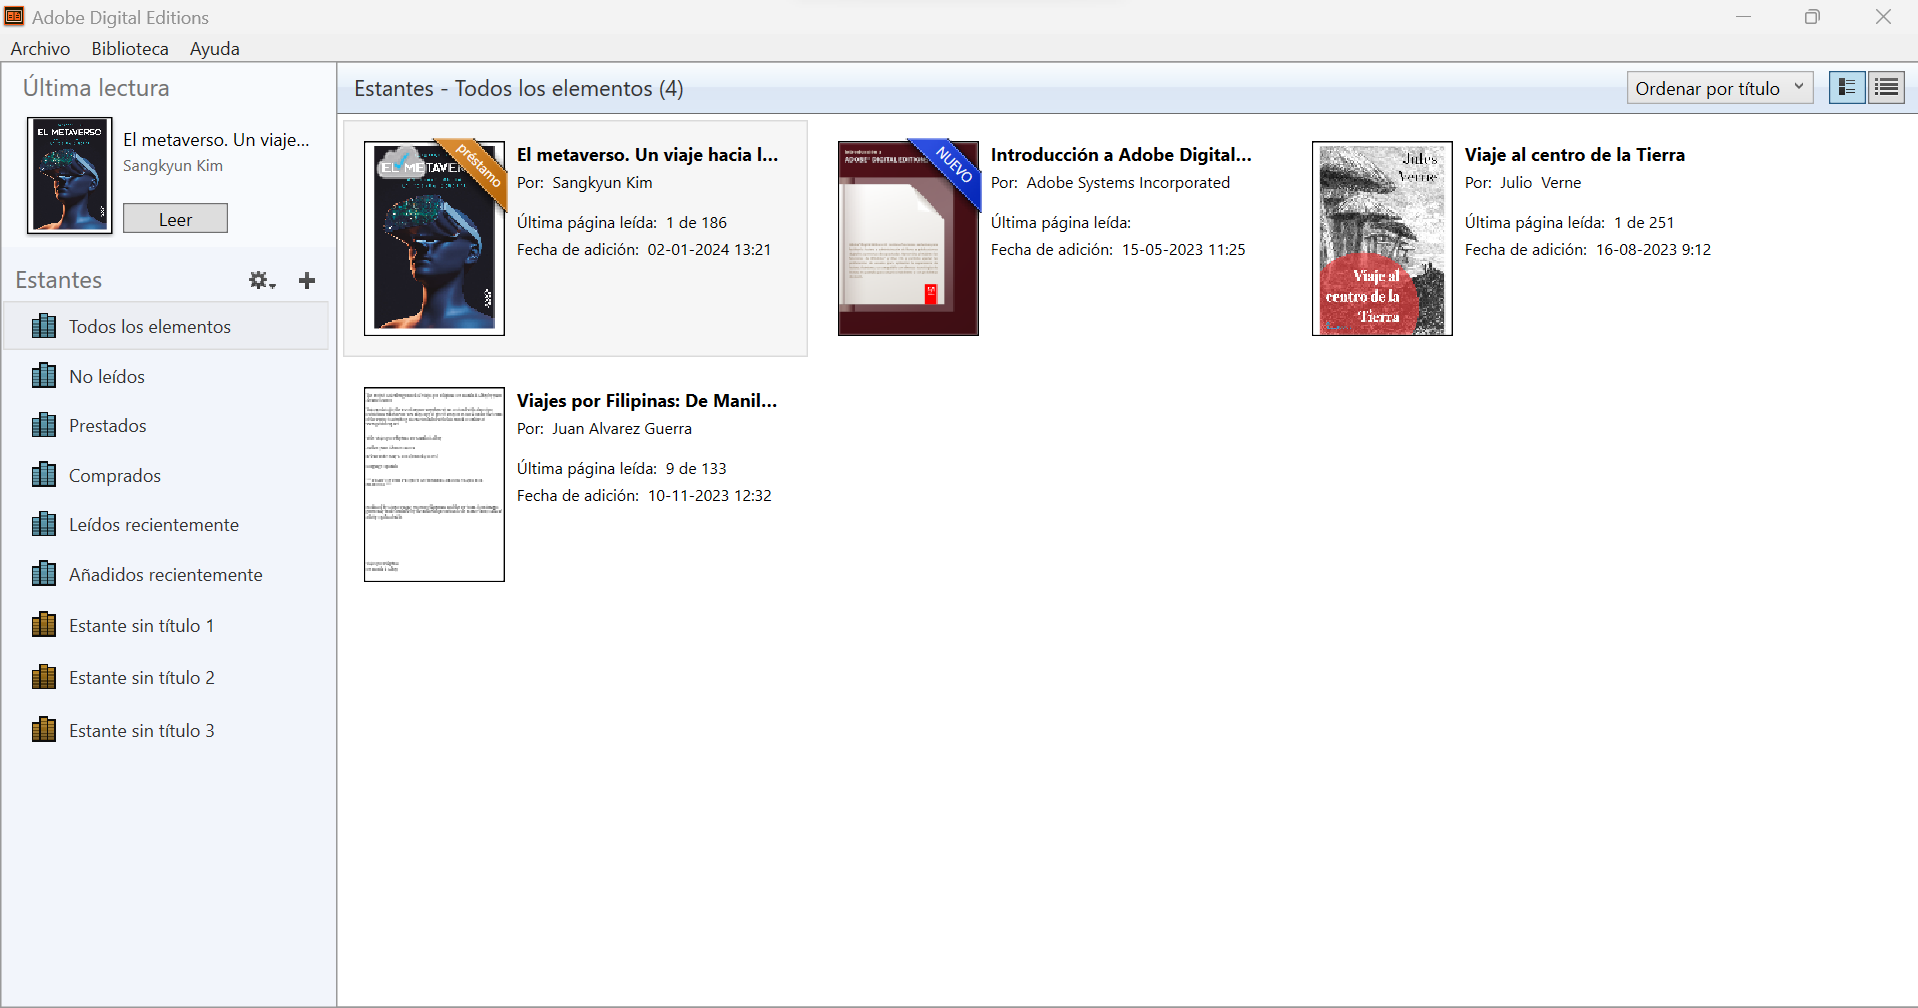Click the Introducción a Adobe Digital title
1918x1008 pixels.
[x=1121, y=154]
